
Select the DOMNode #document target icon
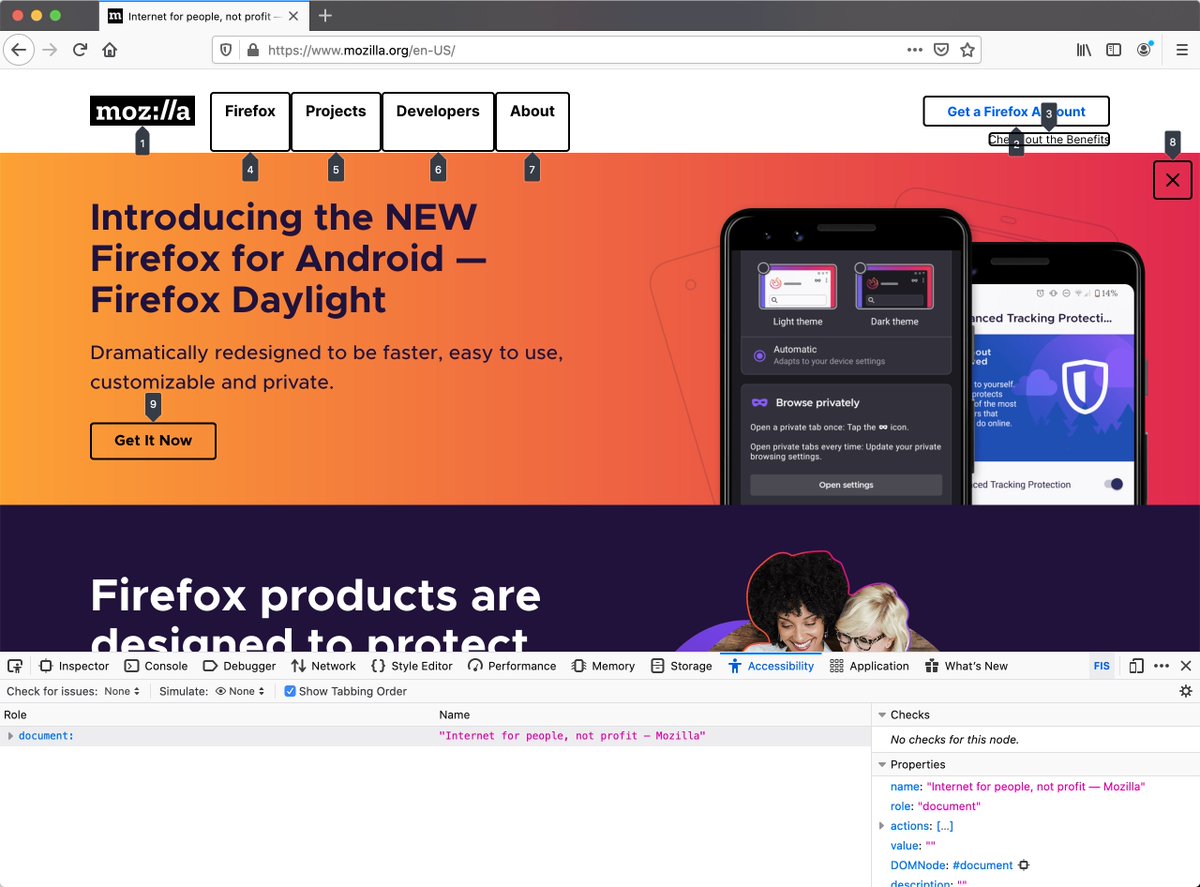(x=1024, y=865)
